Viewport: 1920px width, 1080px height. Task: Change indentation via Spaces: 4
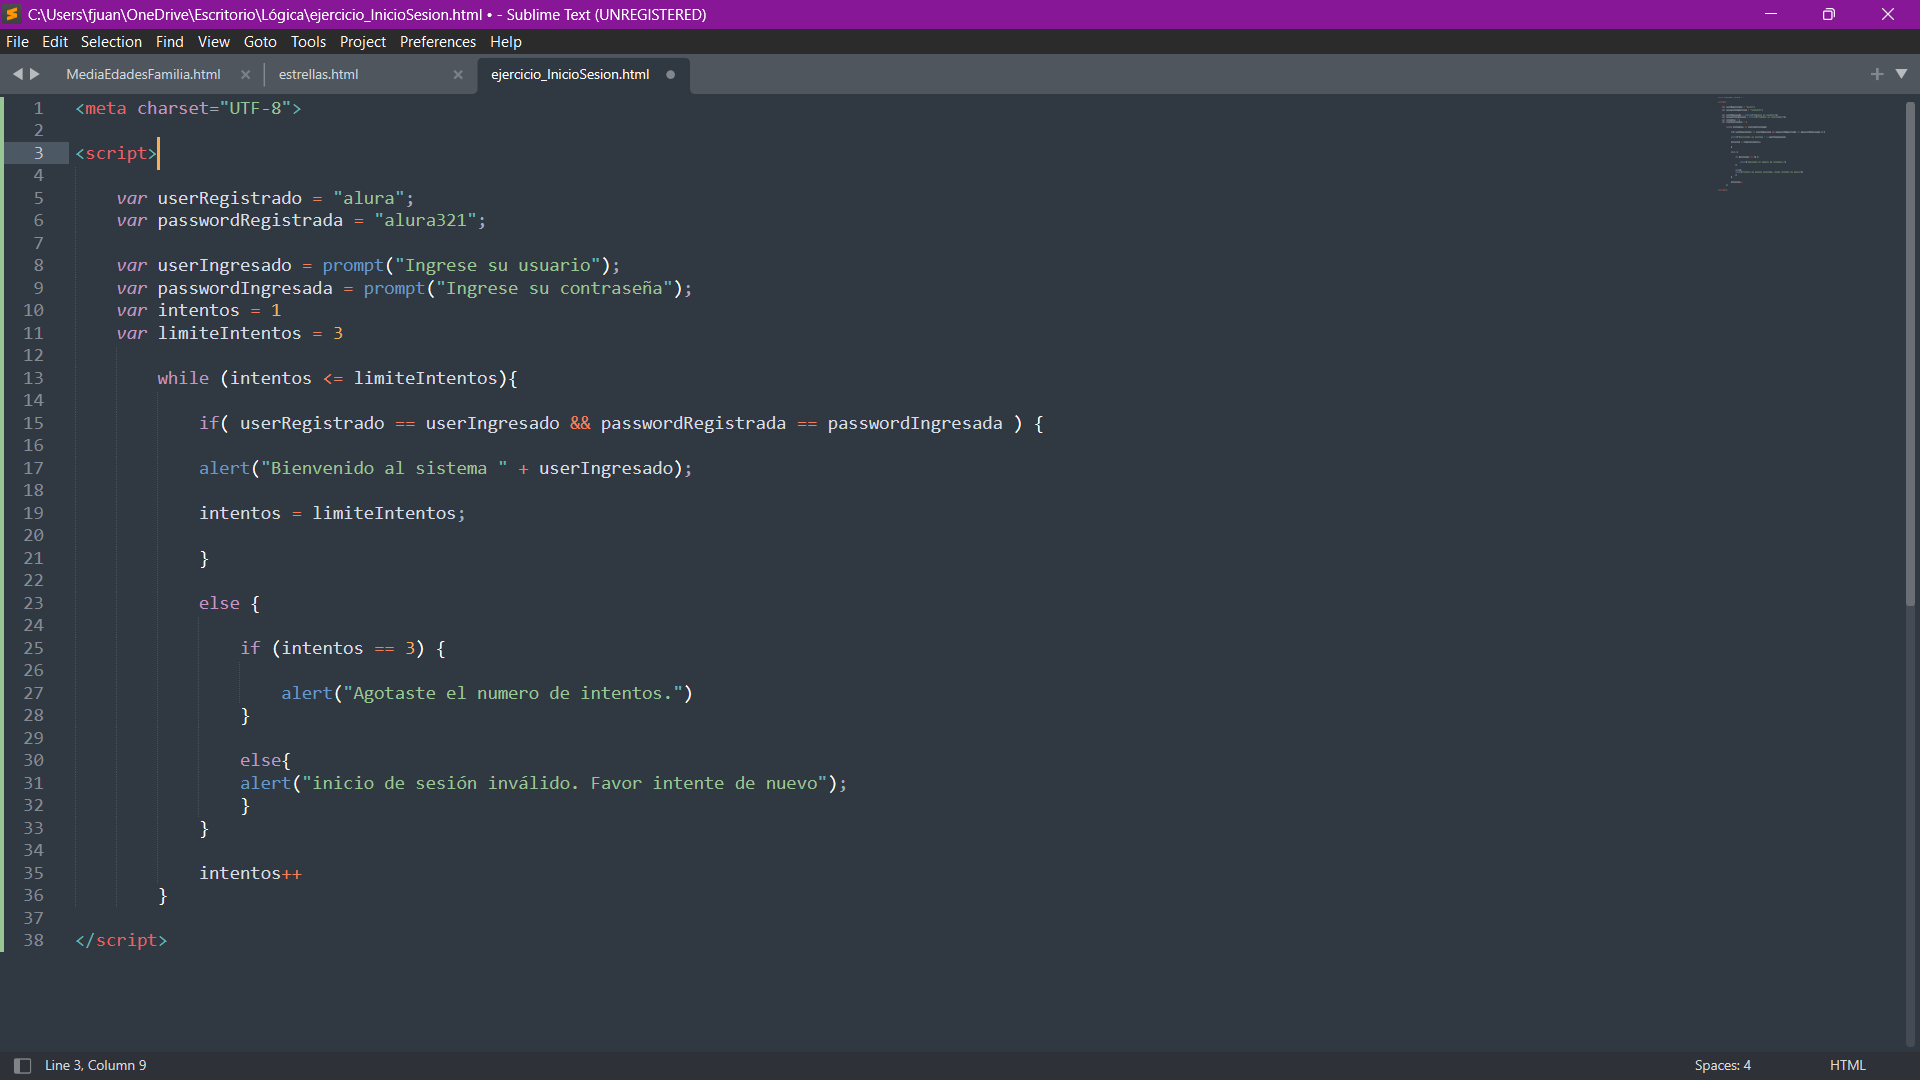[x=1722, y=1066]
